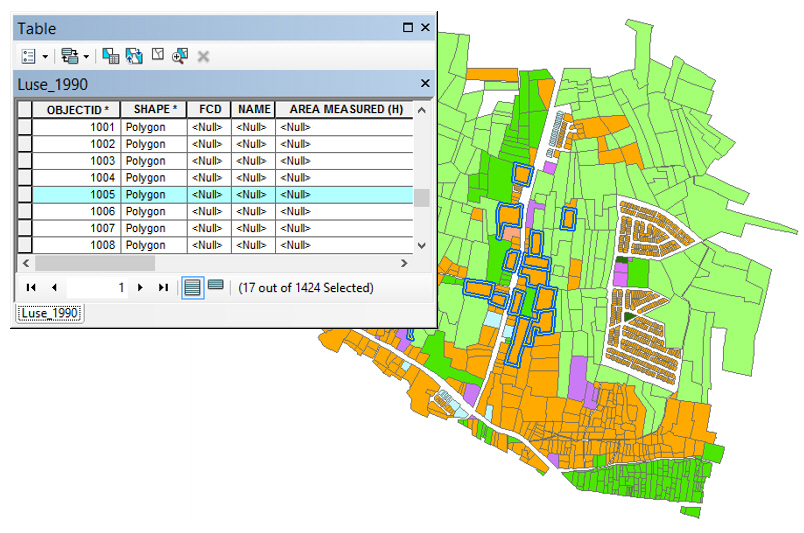
Task: Click the Polygon cell in row 1003
Action: tap(154, 161)
